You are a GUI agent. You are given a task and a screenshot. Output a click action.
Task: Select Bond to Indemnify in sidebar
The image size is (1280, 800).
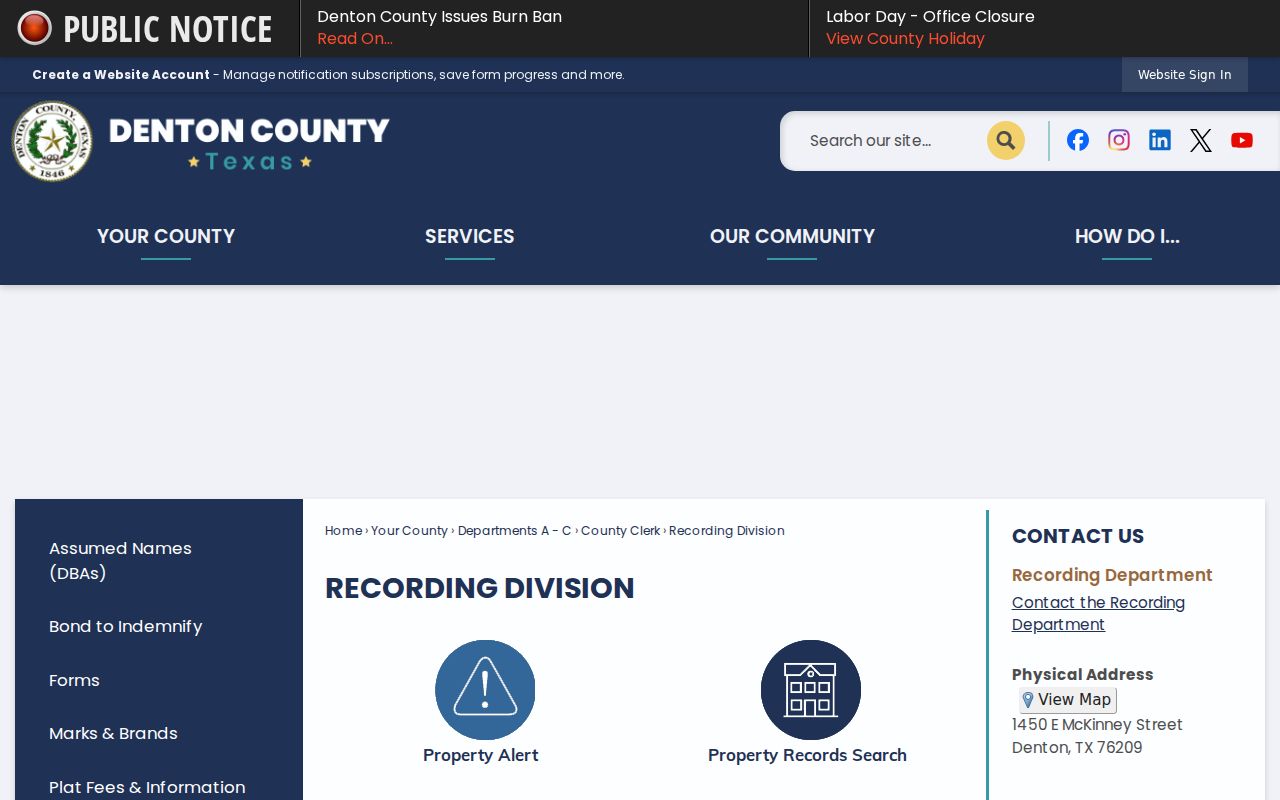(x=126, y=627)
